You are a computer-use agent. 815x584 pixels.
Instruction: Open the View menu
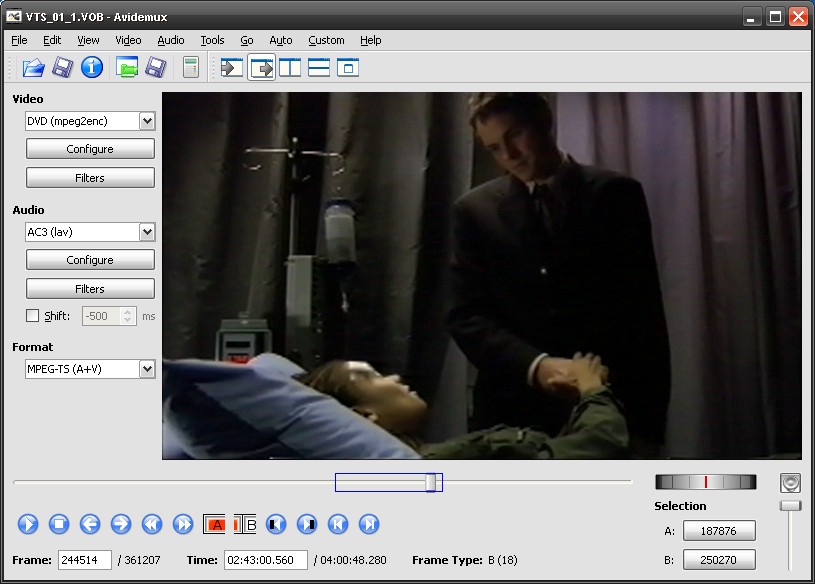[88, 40]
